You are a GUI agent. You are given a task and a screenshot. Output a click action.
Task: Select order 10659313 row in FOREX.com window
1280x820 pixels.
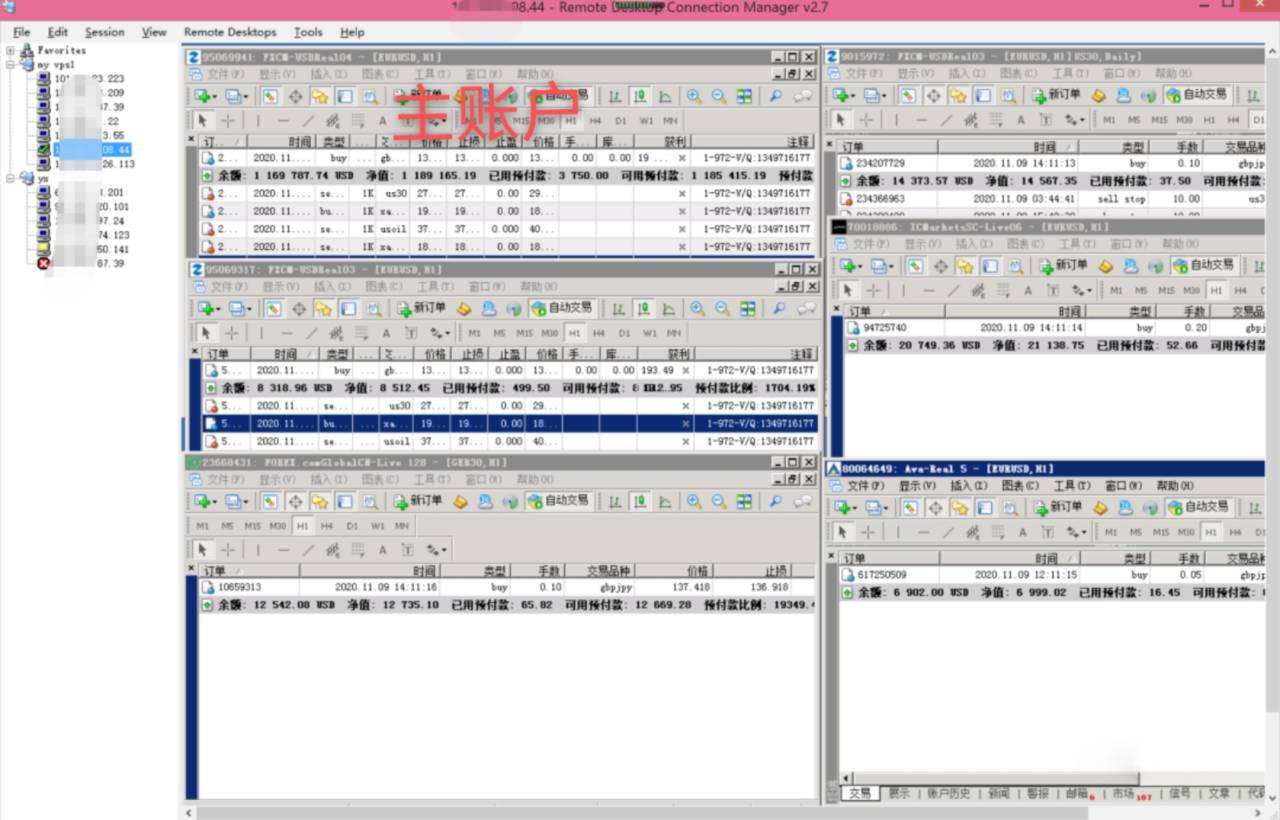pyautogui.click(x=506, y=587)
